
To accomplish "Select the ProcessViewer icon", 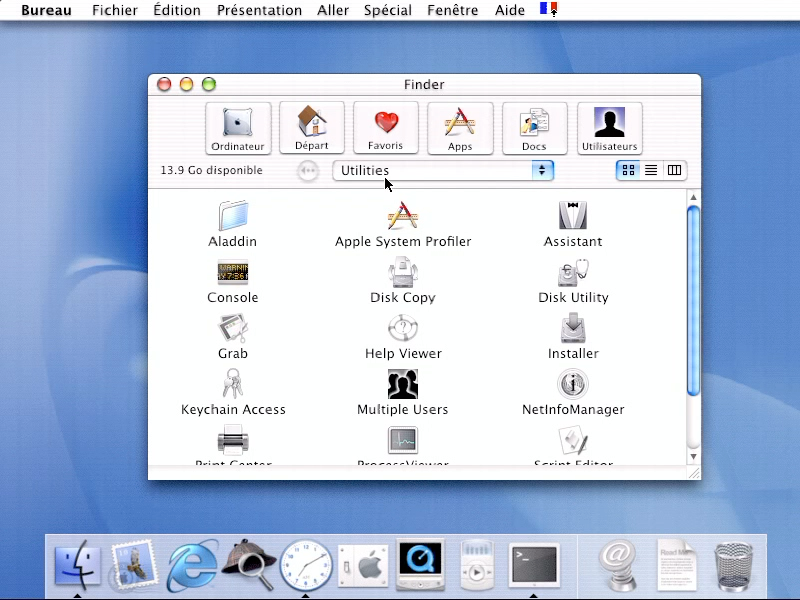I will 403,440.
